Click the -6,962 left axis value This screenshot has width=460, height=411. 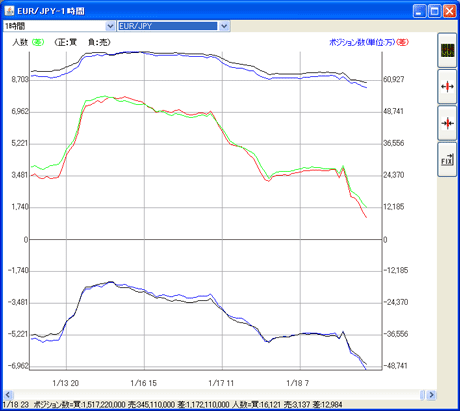click(x=18, y=366)
